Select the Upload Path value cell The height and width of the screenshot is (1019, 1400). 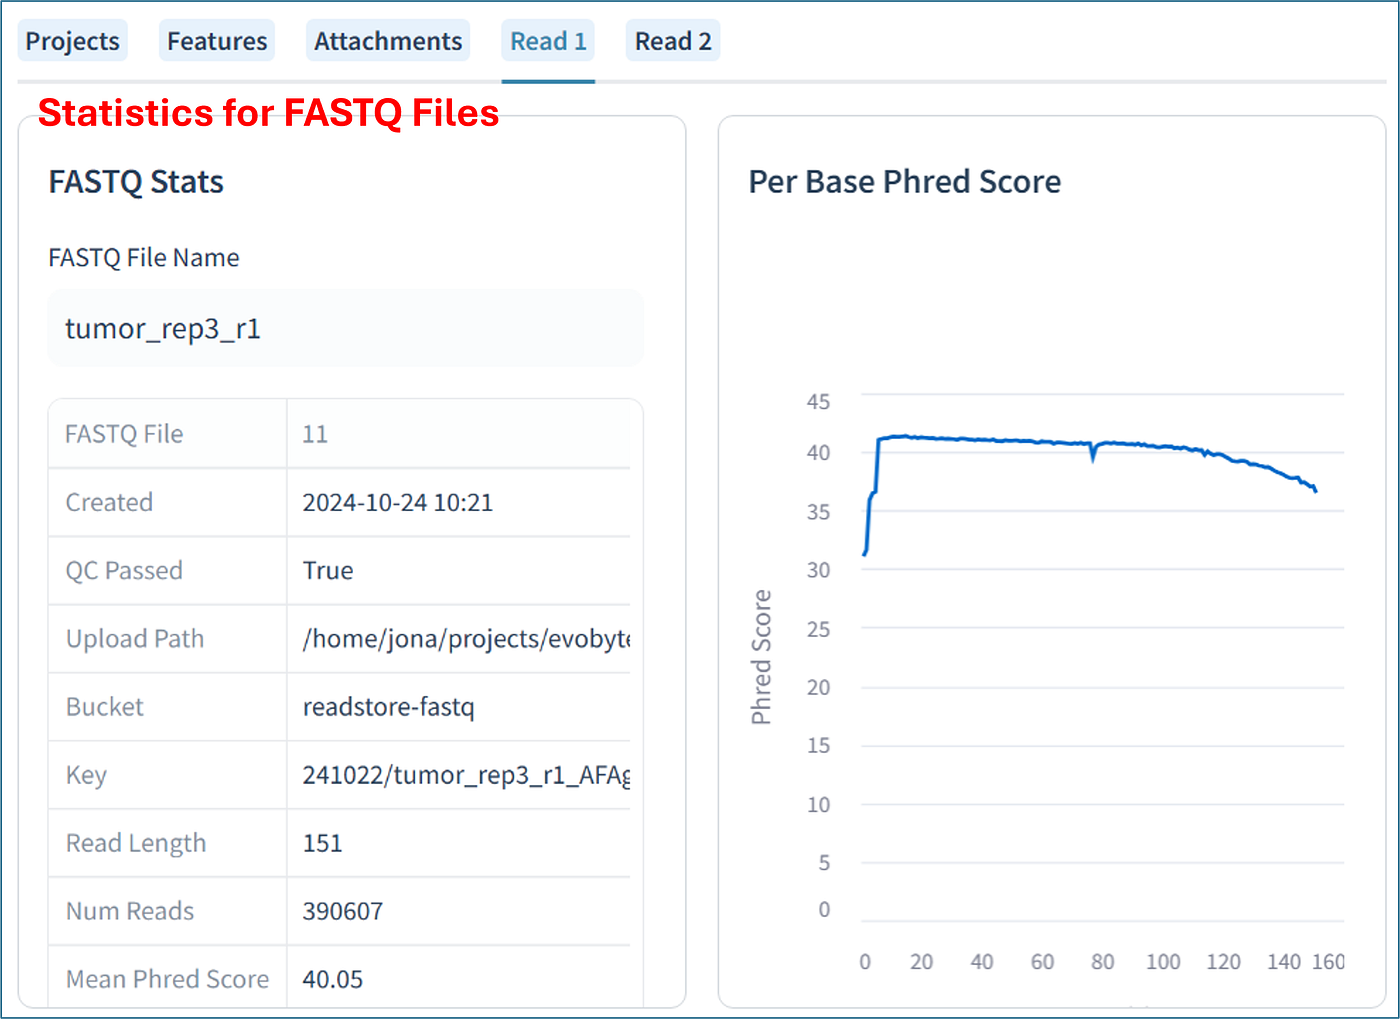[459, 638]
